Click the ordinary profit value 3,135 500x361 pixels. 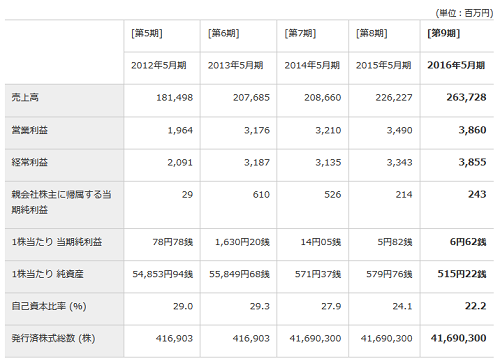328,163
